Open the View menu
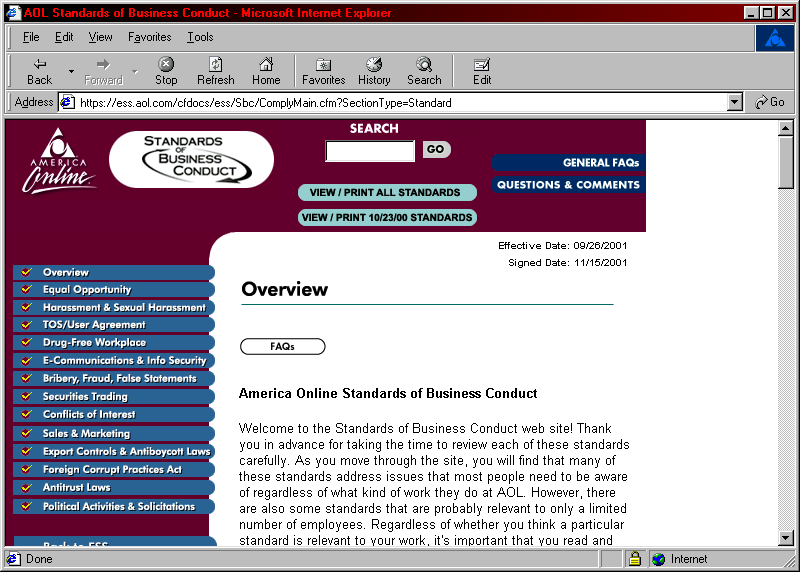Screen dimensions: 800x572 pyautogui.click(x=100, y=37)
